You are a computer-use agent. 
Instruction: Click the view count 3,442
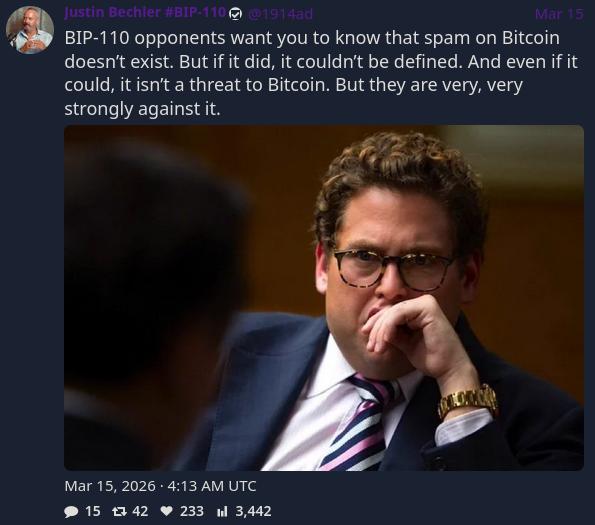click(x=253, y=511)
